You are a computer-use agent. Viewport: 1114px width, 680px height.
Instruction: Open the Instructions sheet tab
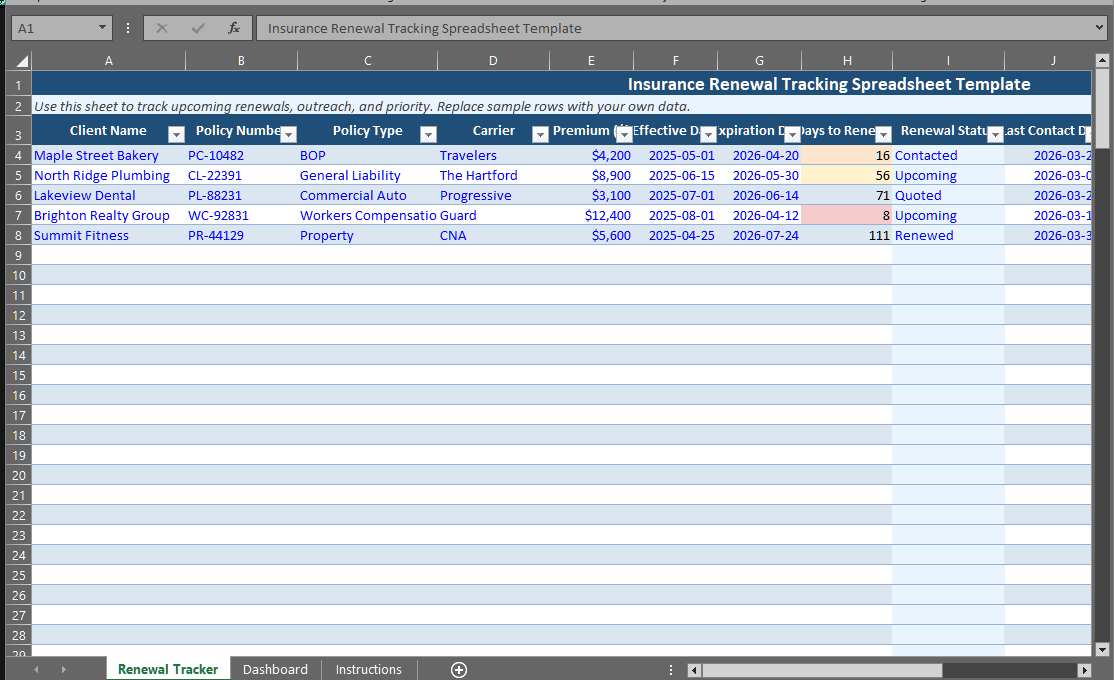tap(368, 669)
